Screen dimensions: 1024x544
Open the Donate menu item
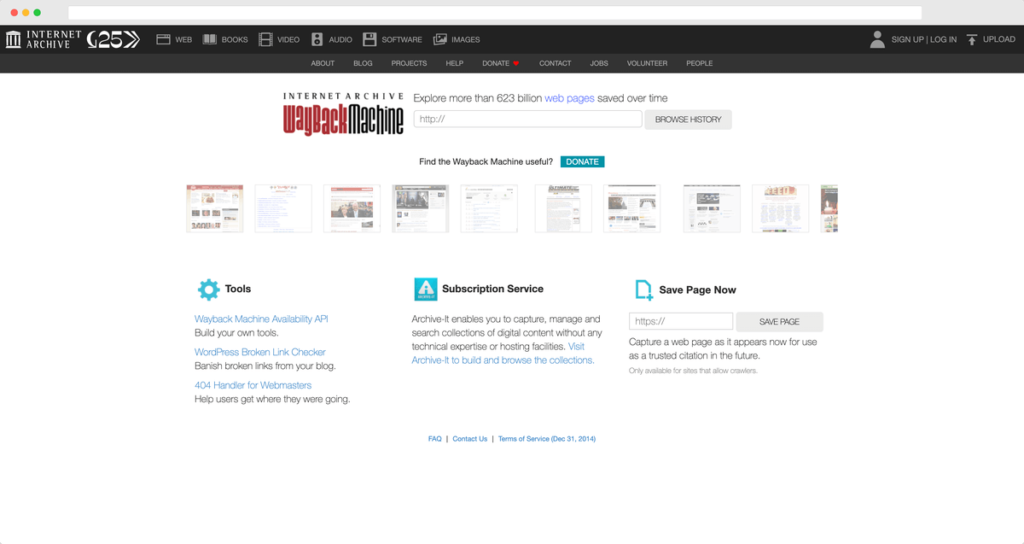coord(496,63)
